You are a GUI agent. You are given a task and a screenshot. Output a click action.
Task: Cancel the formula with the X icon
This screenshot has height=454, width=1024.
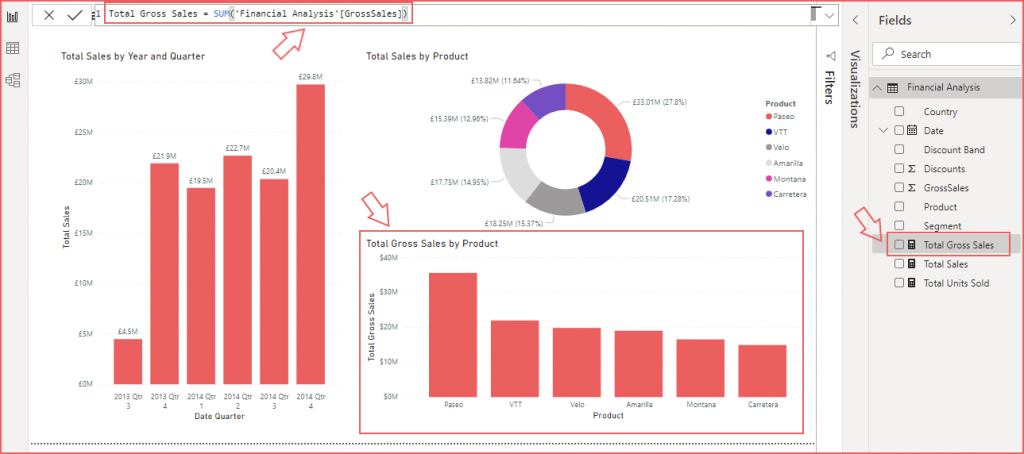coord(49,15)
